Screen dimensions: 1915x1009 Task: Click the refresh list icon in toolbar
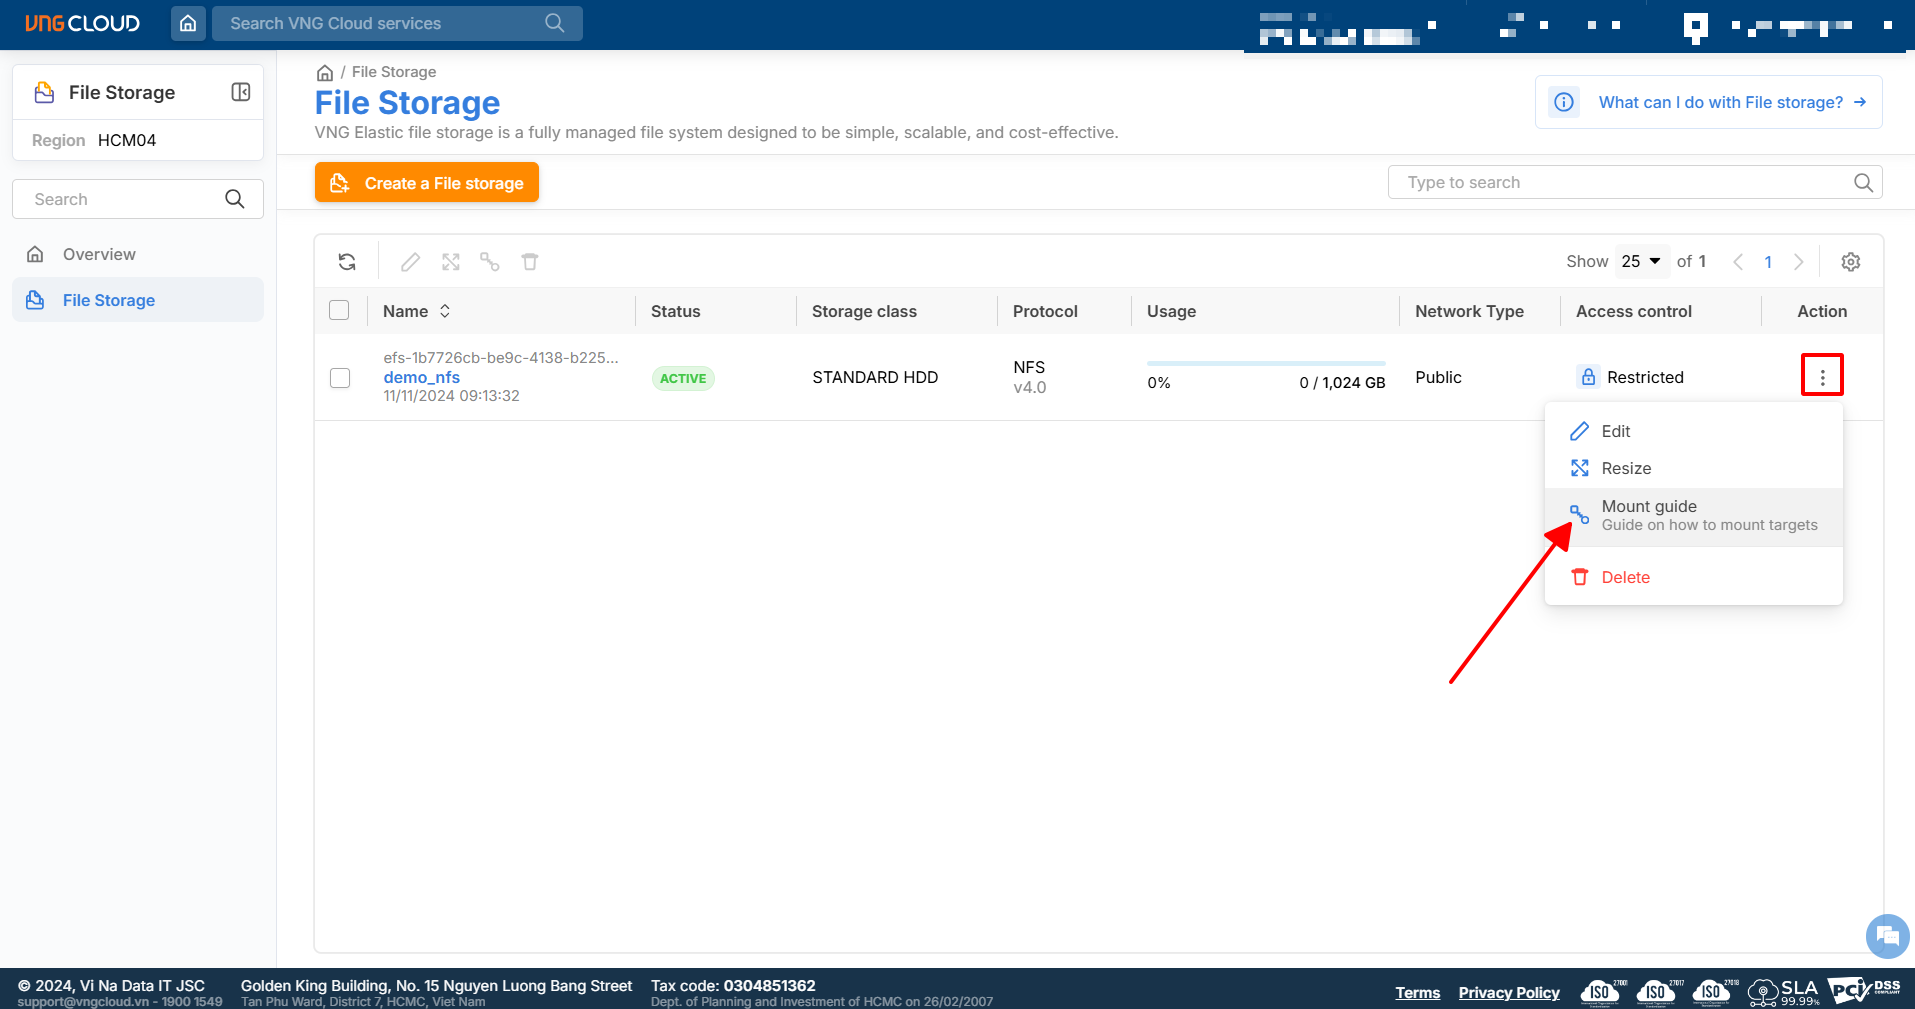(347, 262)
